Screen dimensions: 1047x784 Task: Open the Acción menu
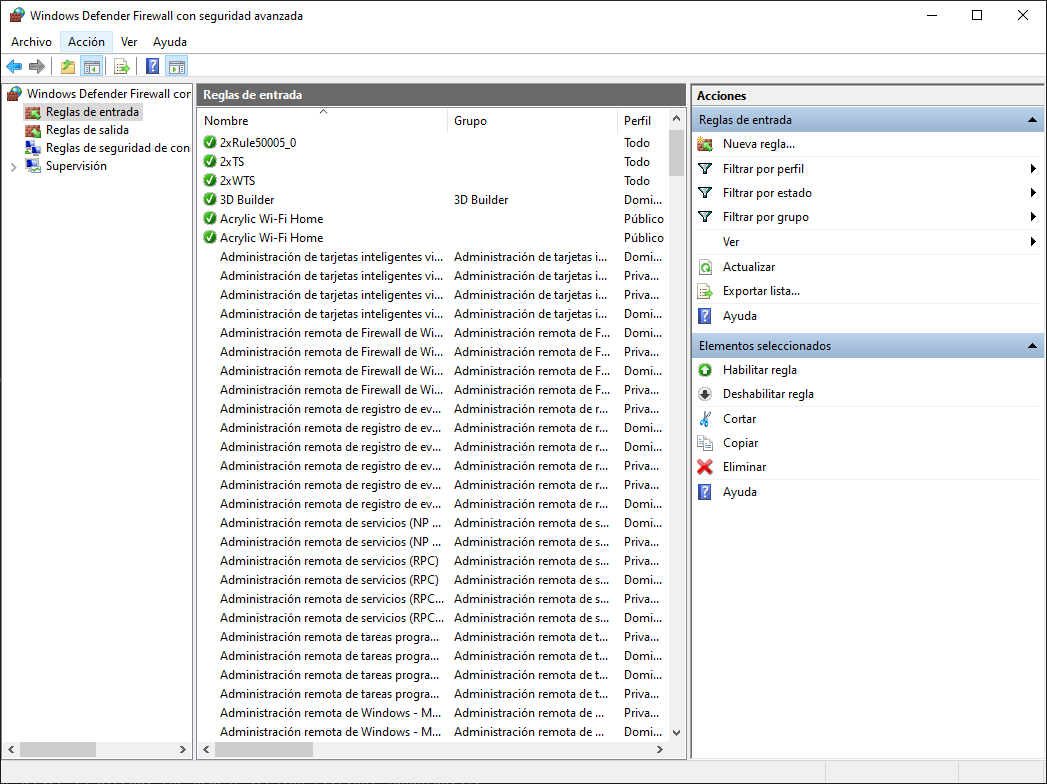[x=86, y=41]
